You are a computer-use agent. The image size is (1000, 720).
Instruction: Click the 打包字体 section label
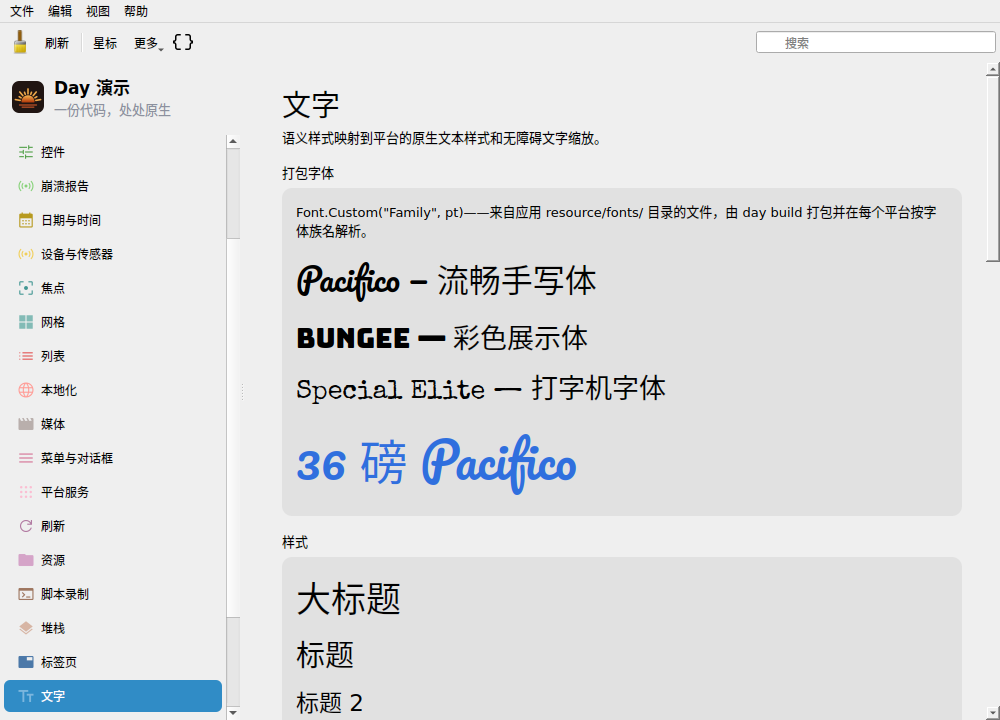click(x=308, y=173)
